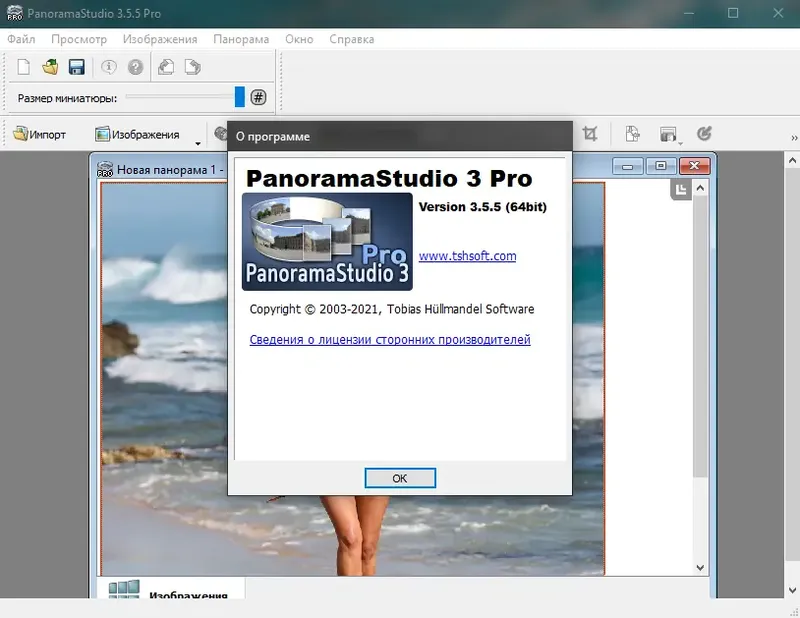Open the Справка menu
Screen dimensions: 800x618
[351, 38]
